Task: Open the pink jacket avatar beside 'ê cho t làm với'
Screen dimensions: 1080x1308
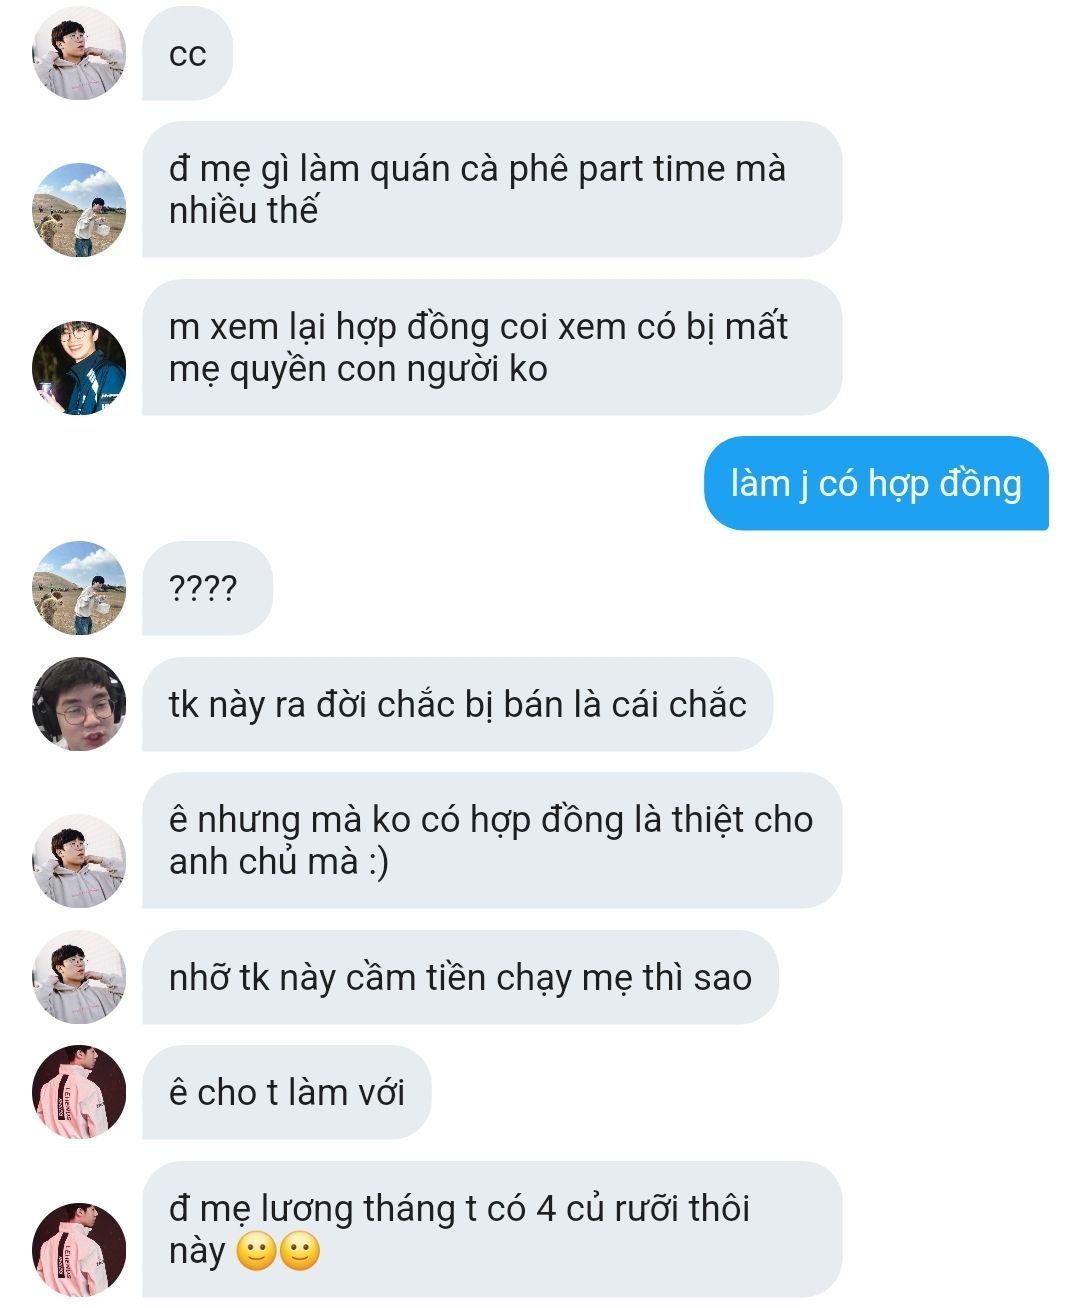Action: point(79,1092)
